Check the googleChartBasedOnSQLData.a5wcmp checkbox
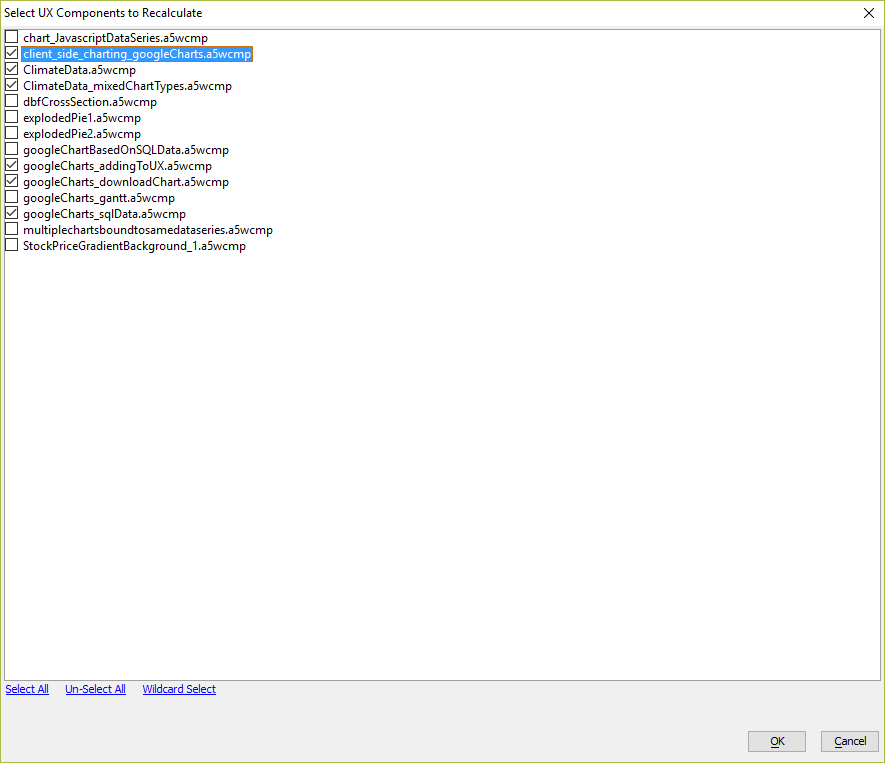 [x=11, y=149]
